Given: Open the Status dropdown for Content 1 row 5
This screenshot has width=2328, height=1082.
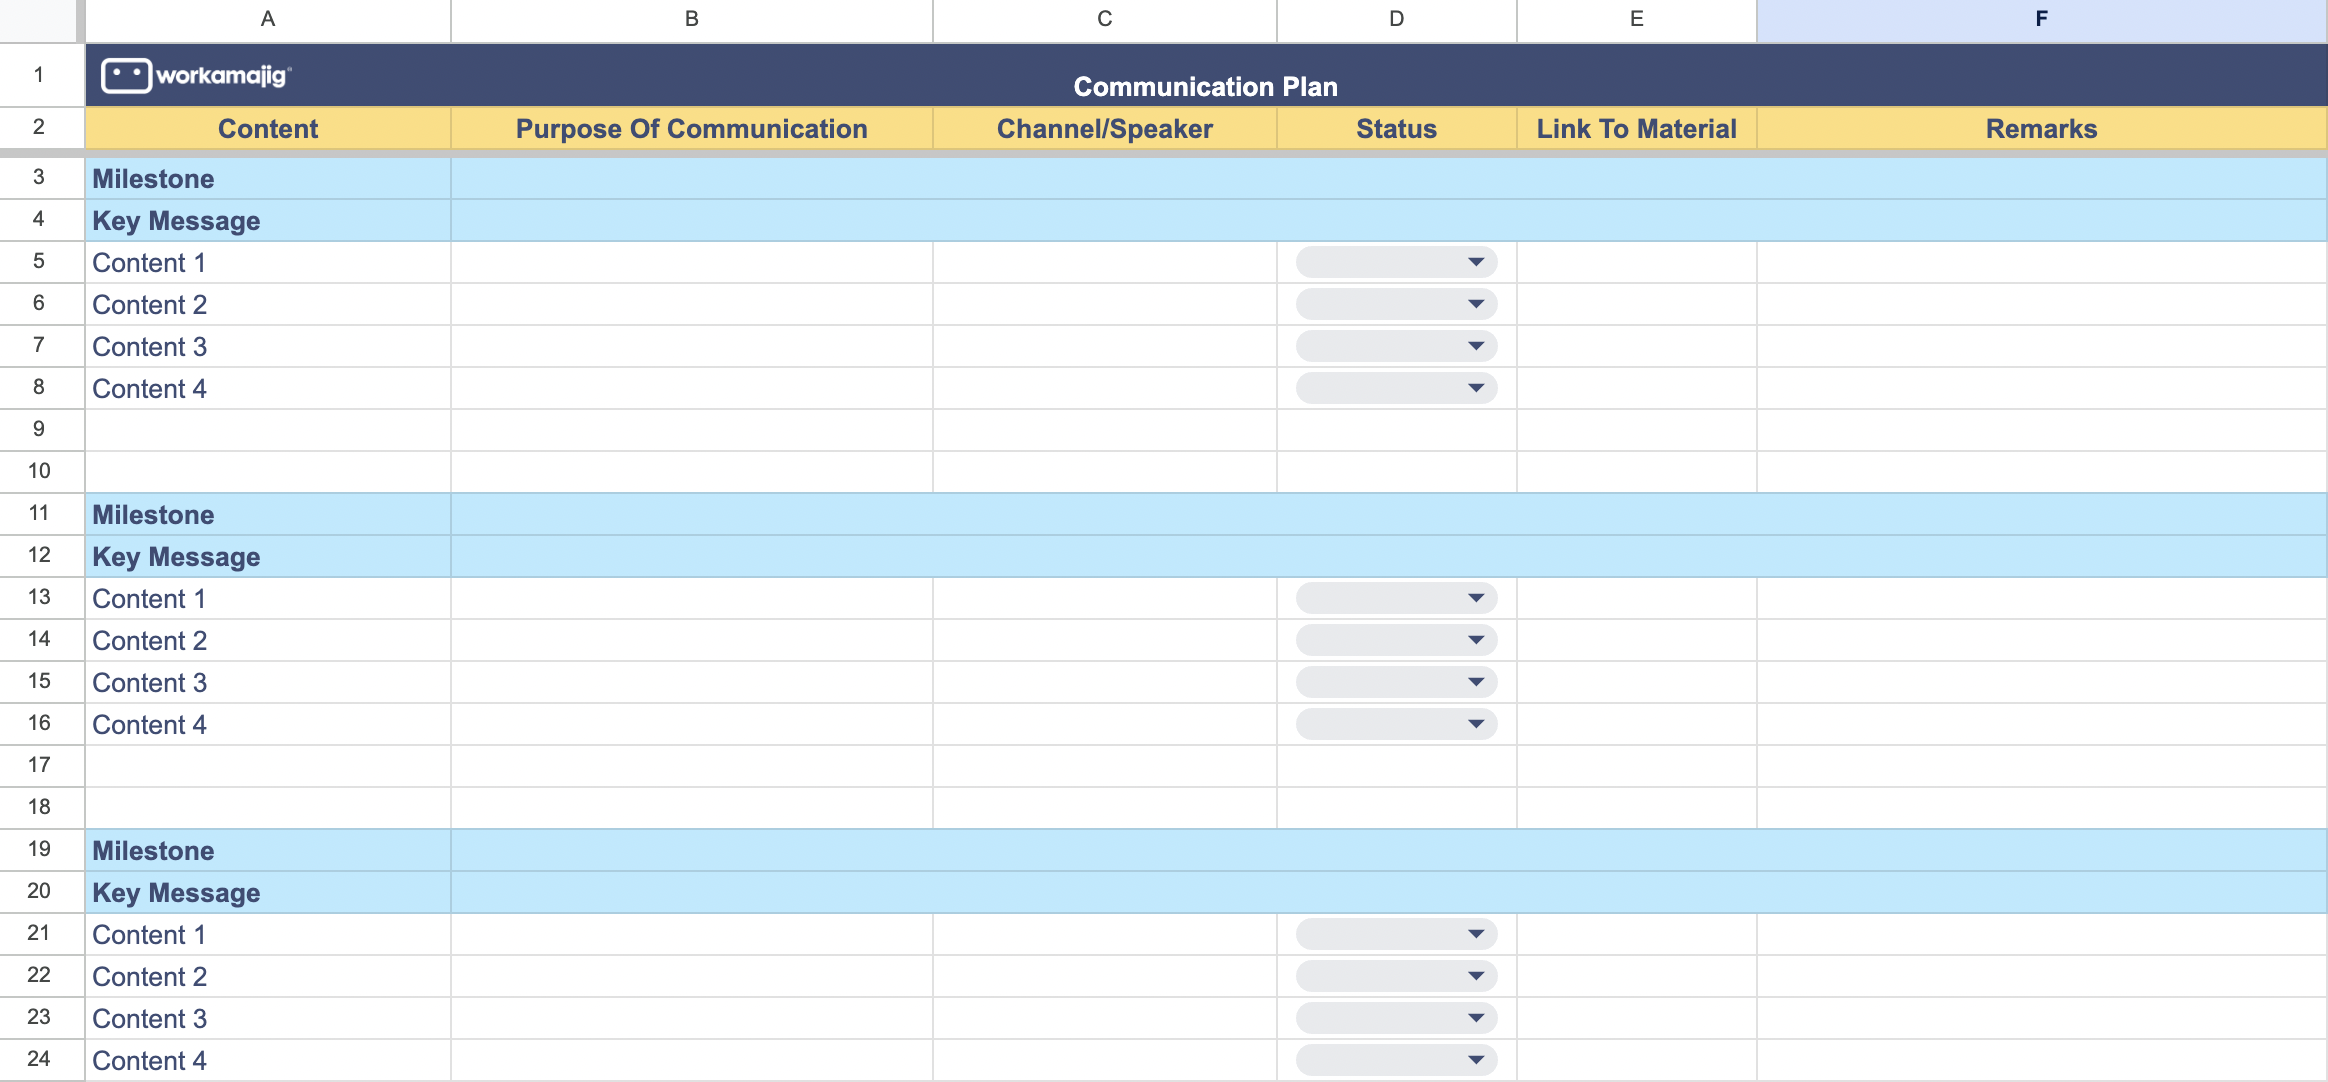Looking at the screenshot, I should [x=1395, y=262].
